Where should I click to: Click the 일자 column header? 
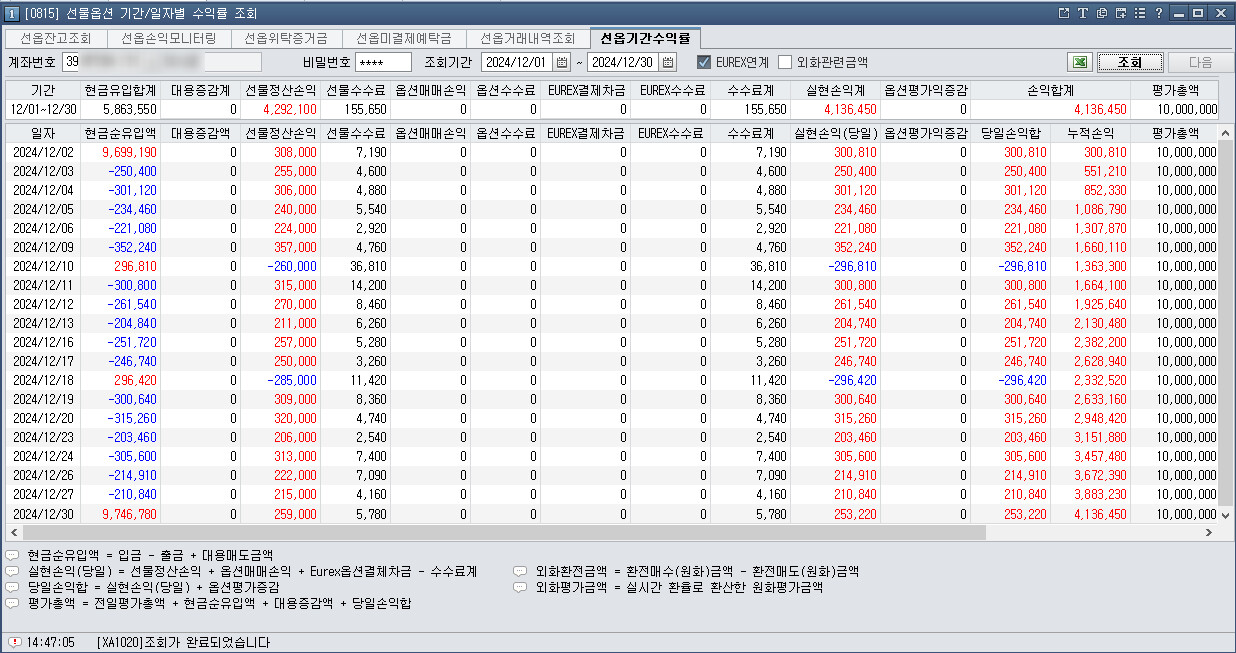[43, 132]
